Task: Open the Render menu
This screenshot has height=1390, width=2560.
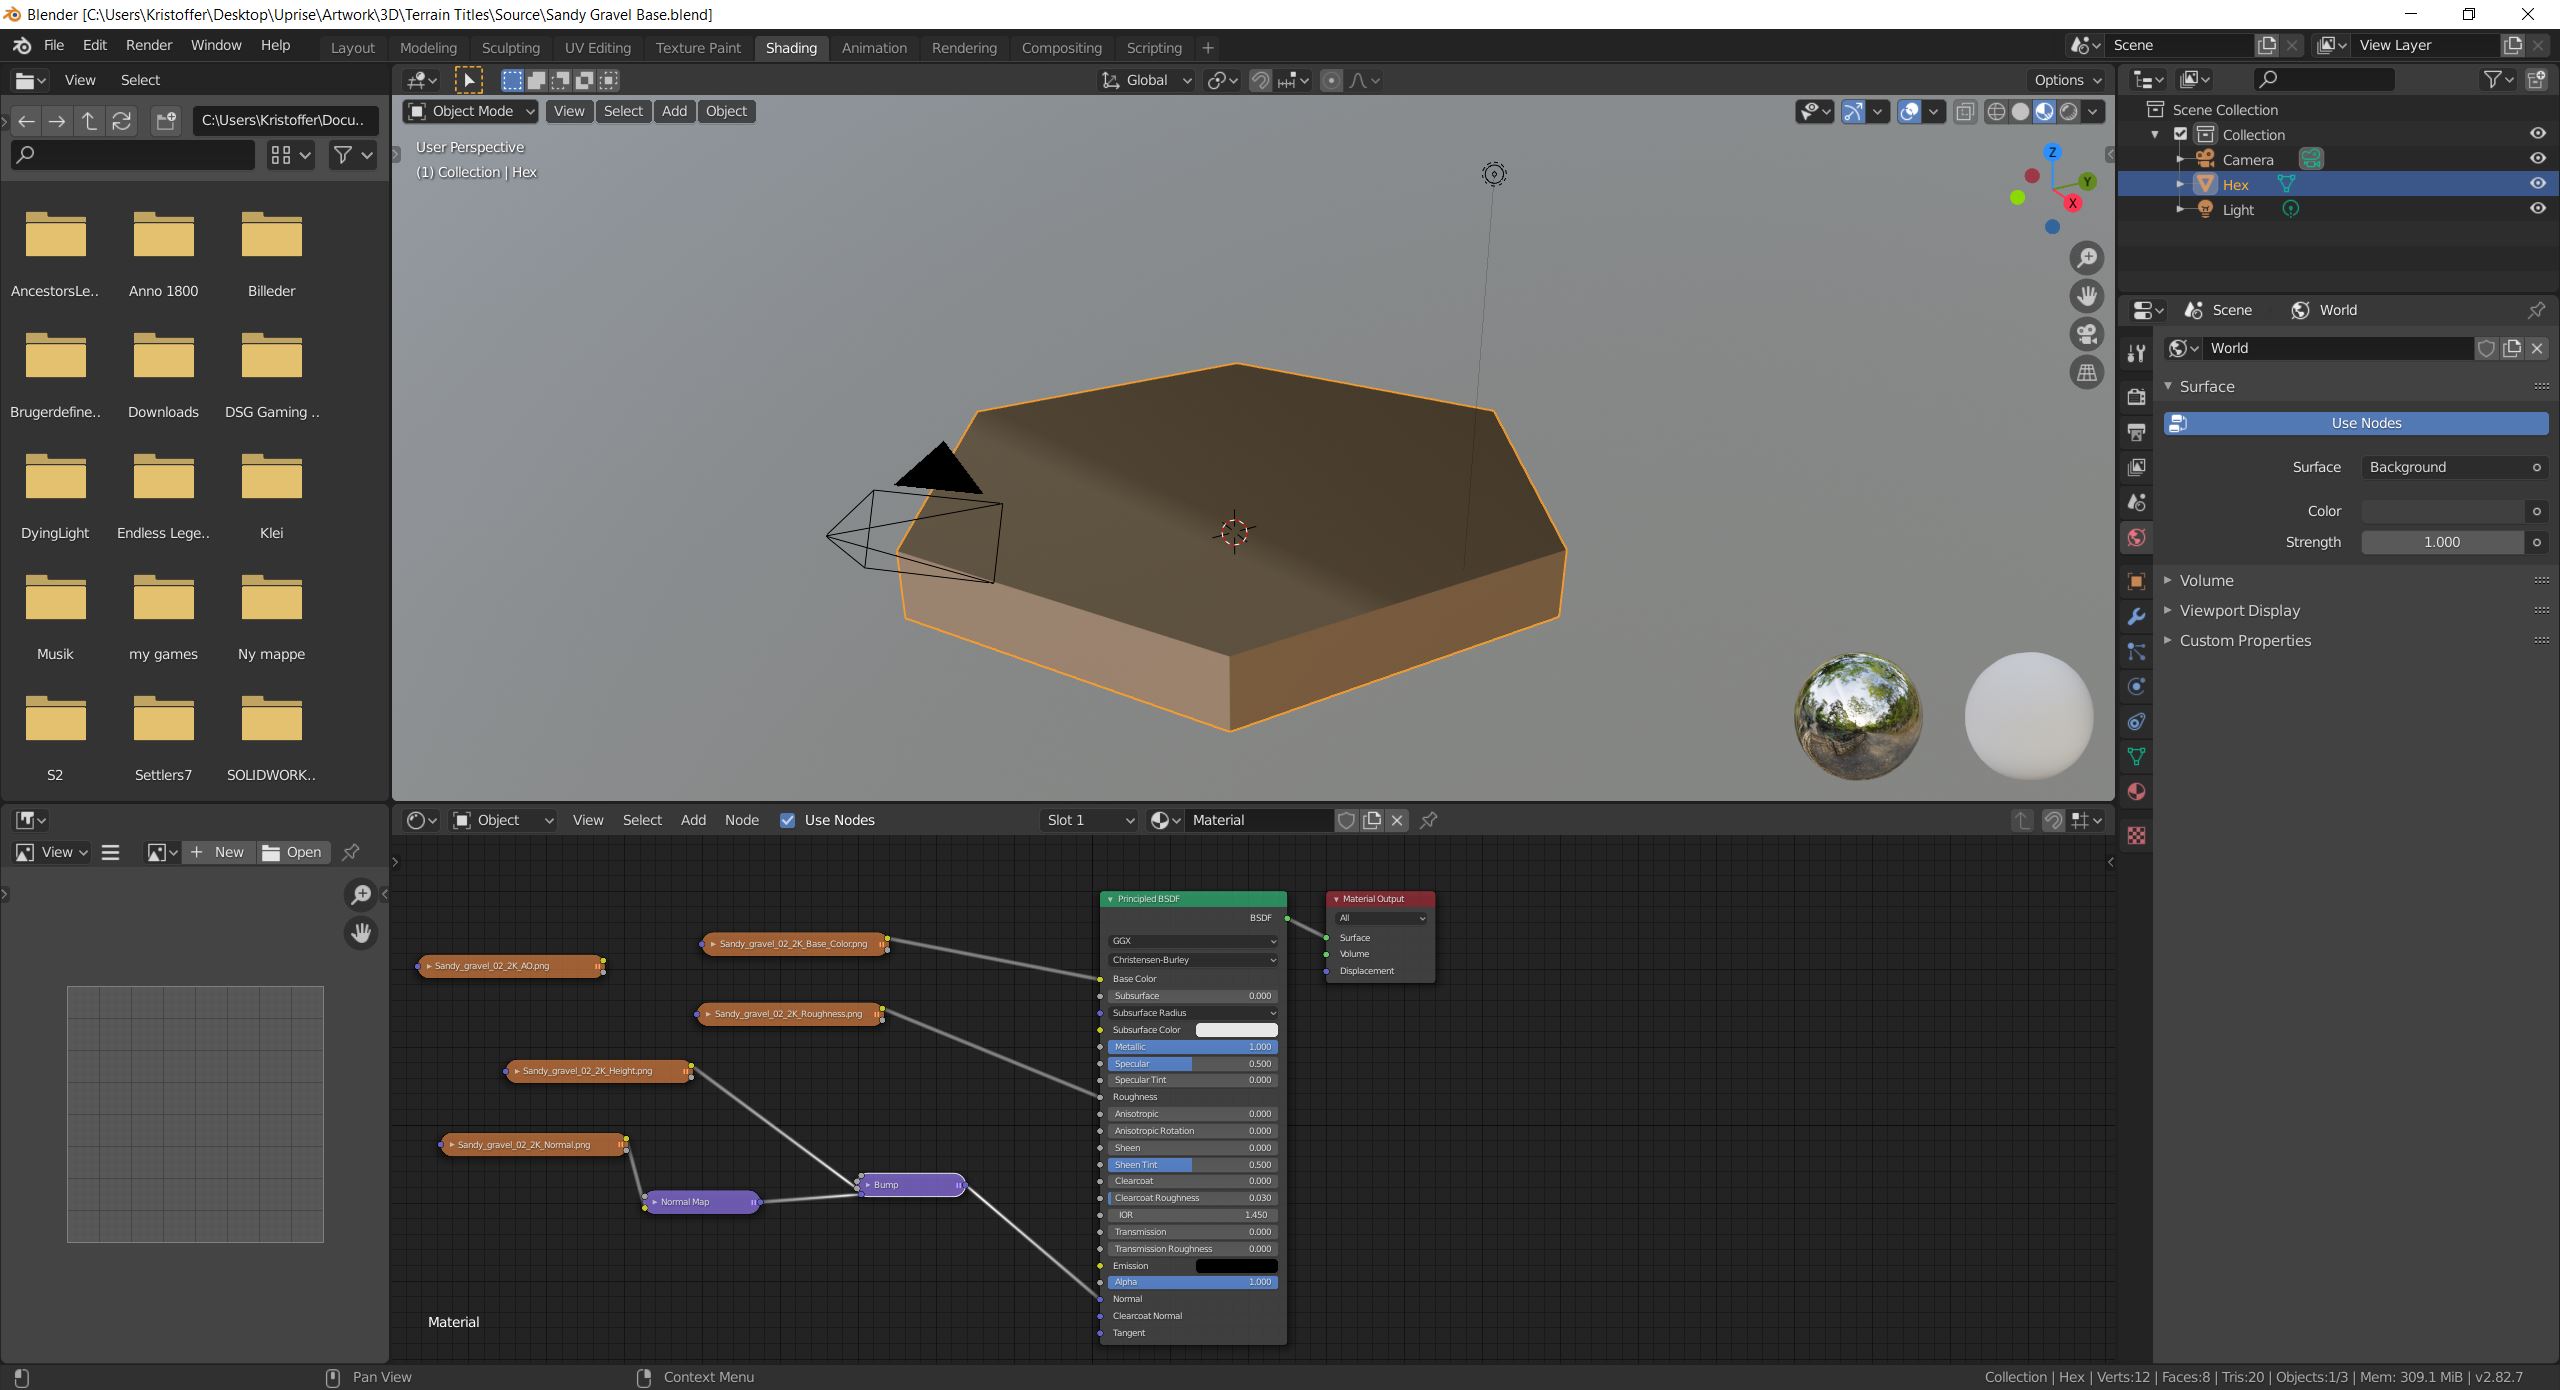Action: coord(149,45)
